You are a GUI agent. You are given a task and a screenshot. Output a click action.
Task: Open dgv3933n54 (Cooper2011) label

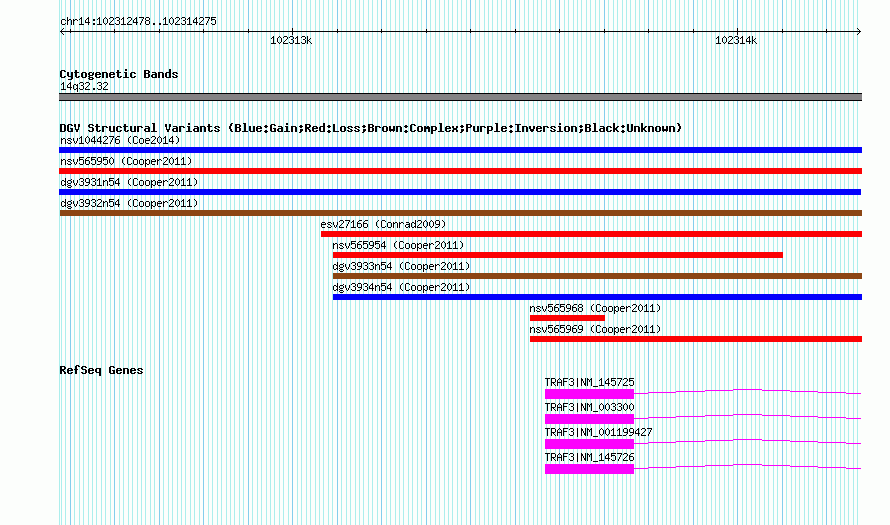(x=401, y=266)
